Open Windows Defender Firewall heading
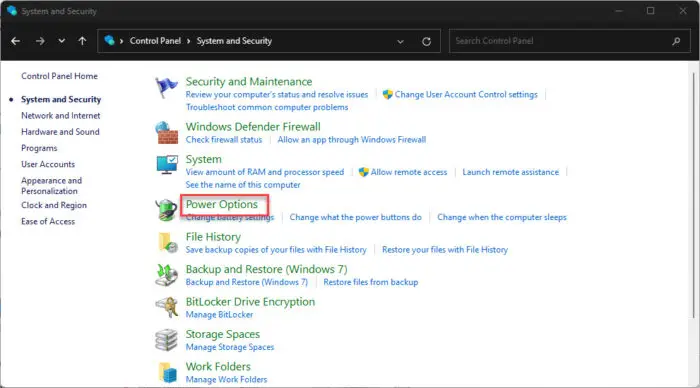 coord(253,127)
